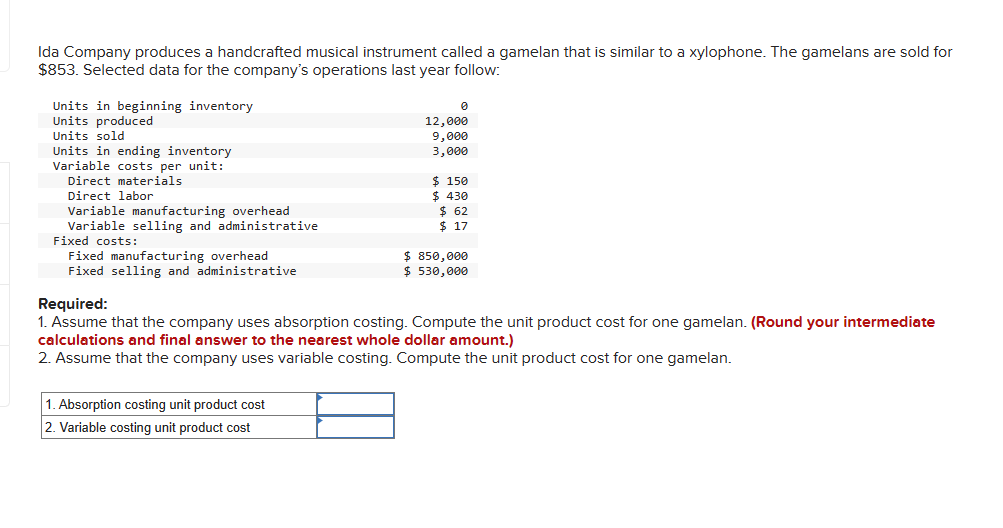1003x528 pixels.
Task: Click the 'Variable costs per unit:' section header
Action: [139, 166]
